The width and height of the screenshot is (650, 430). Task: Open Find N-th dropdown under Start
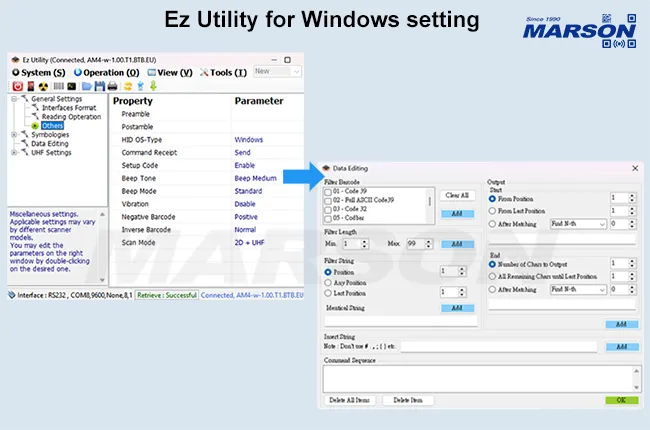coord(578,224)
